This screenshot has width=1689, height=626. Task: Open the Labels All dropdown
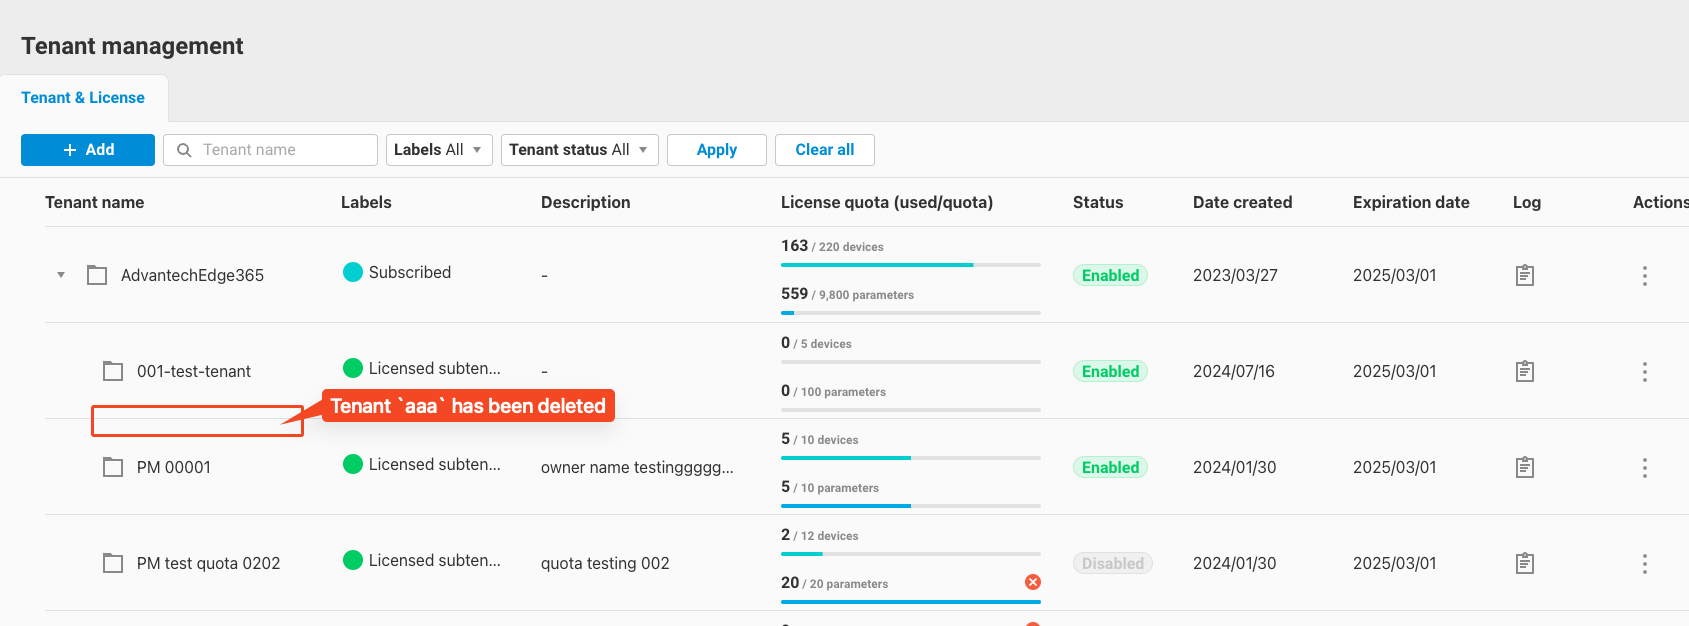tap(439, 150)
